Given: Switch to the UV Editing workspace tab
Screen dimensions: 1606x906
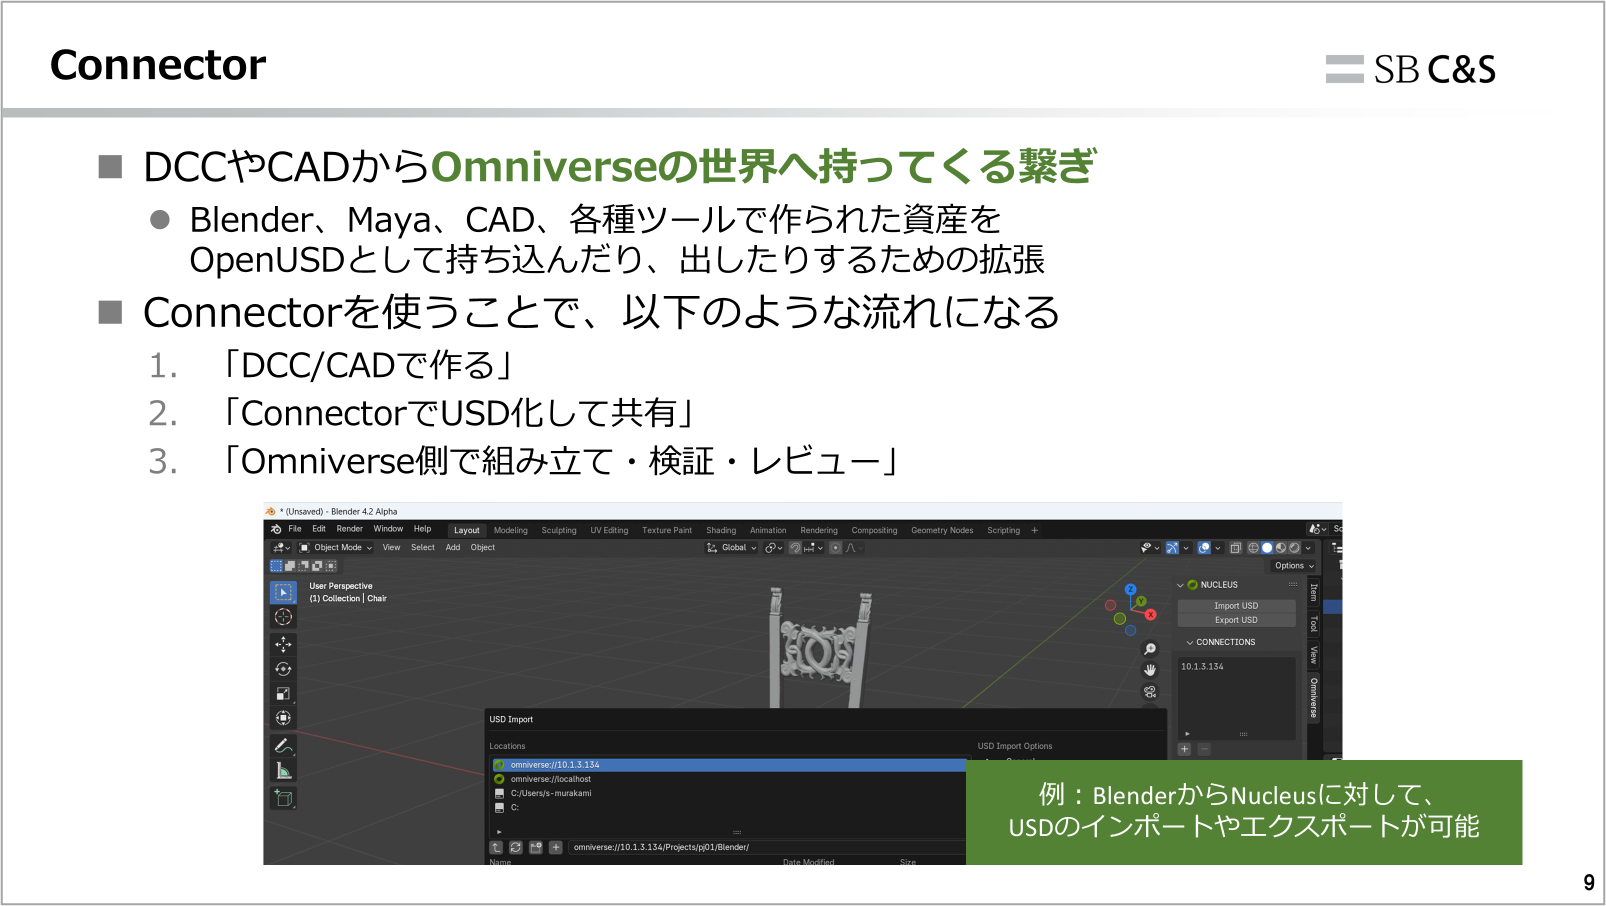Looking at the screenshot, I should click(x=608, y=530).
